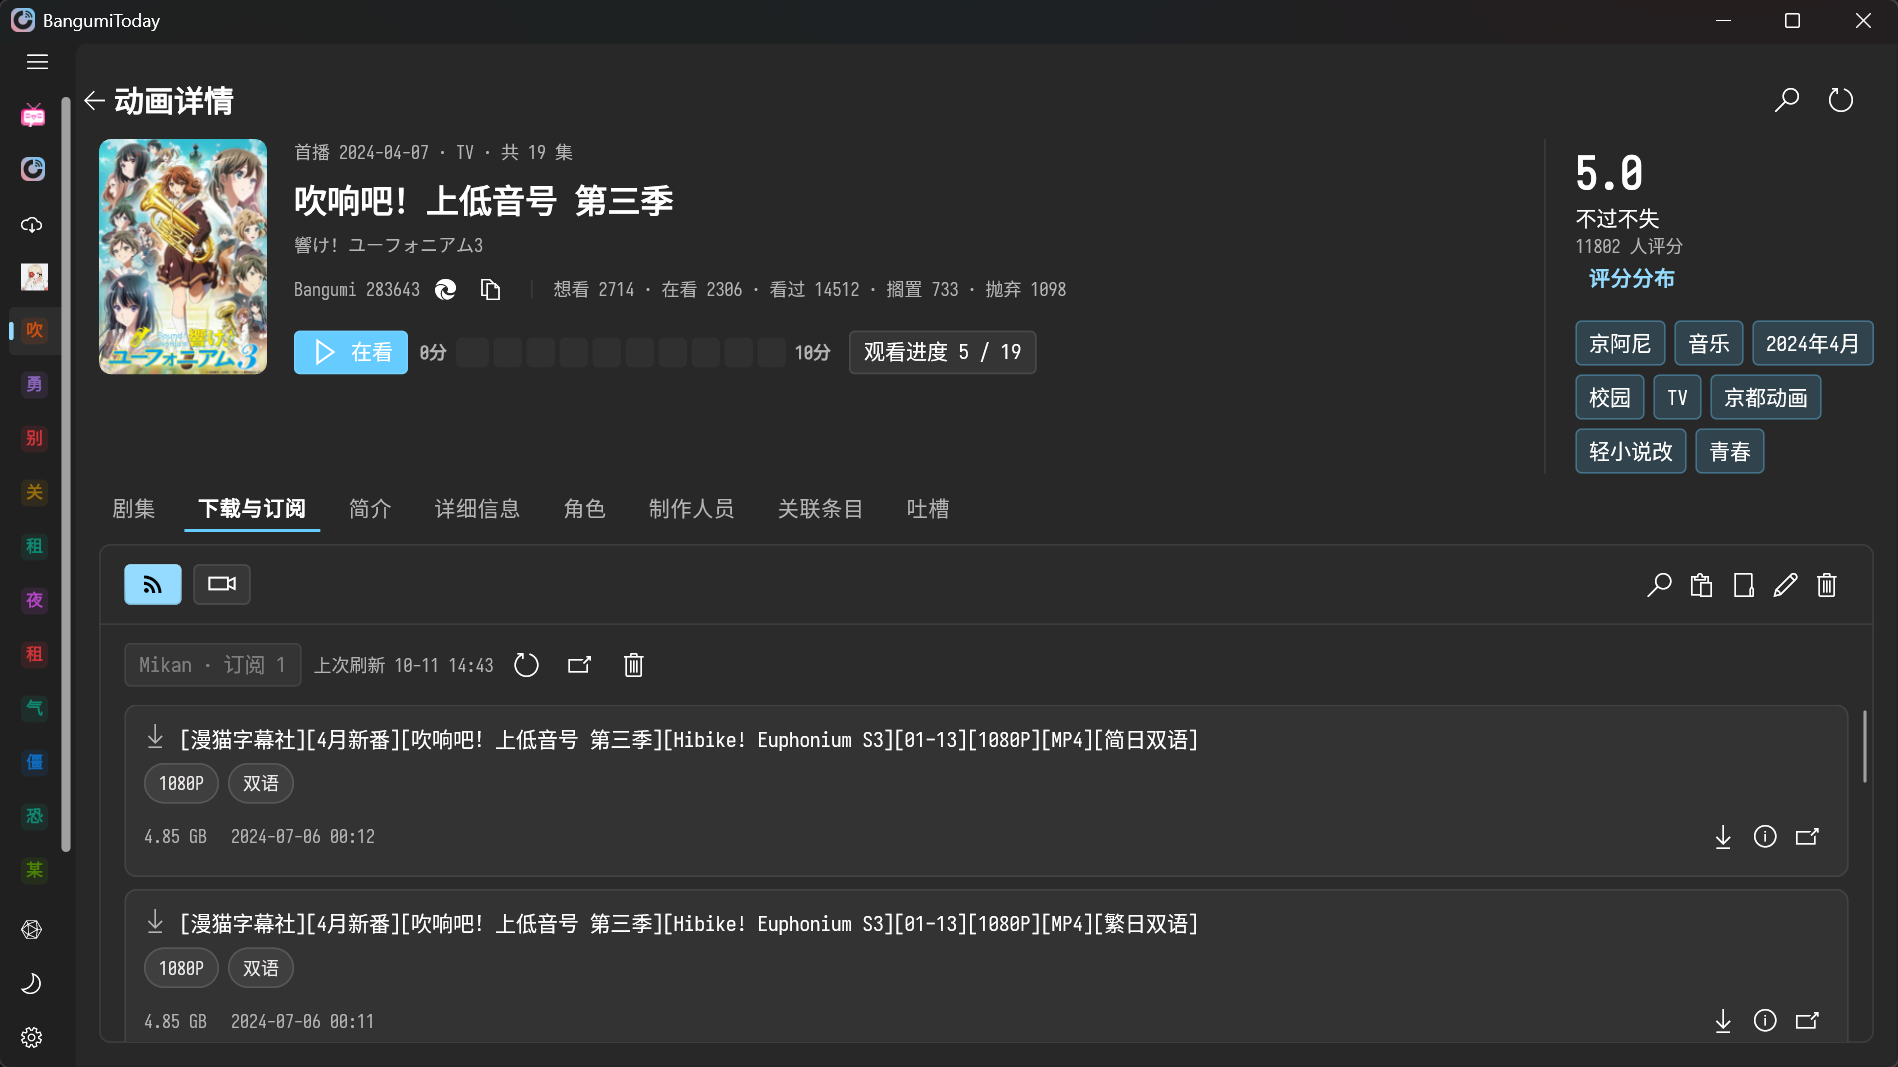The height and width of the screenshot is (1067, 1898).
Task: Switch to the RSS subscription view
Action: point(152,584)
